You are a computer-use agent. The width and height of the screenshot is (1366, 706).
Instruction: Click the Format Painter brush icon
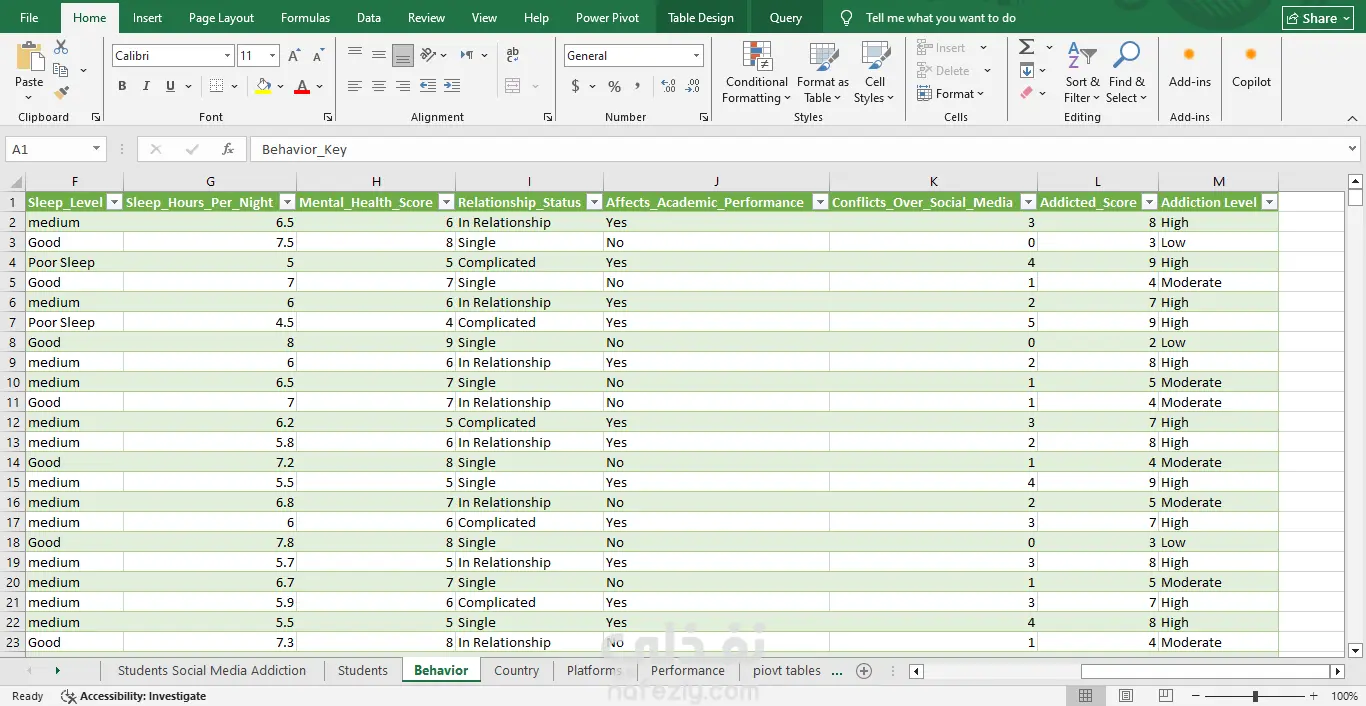point(61,93)
